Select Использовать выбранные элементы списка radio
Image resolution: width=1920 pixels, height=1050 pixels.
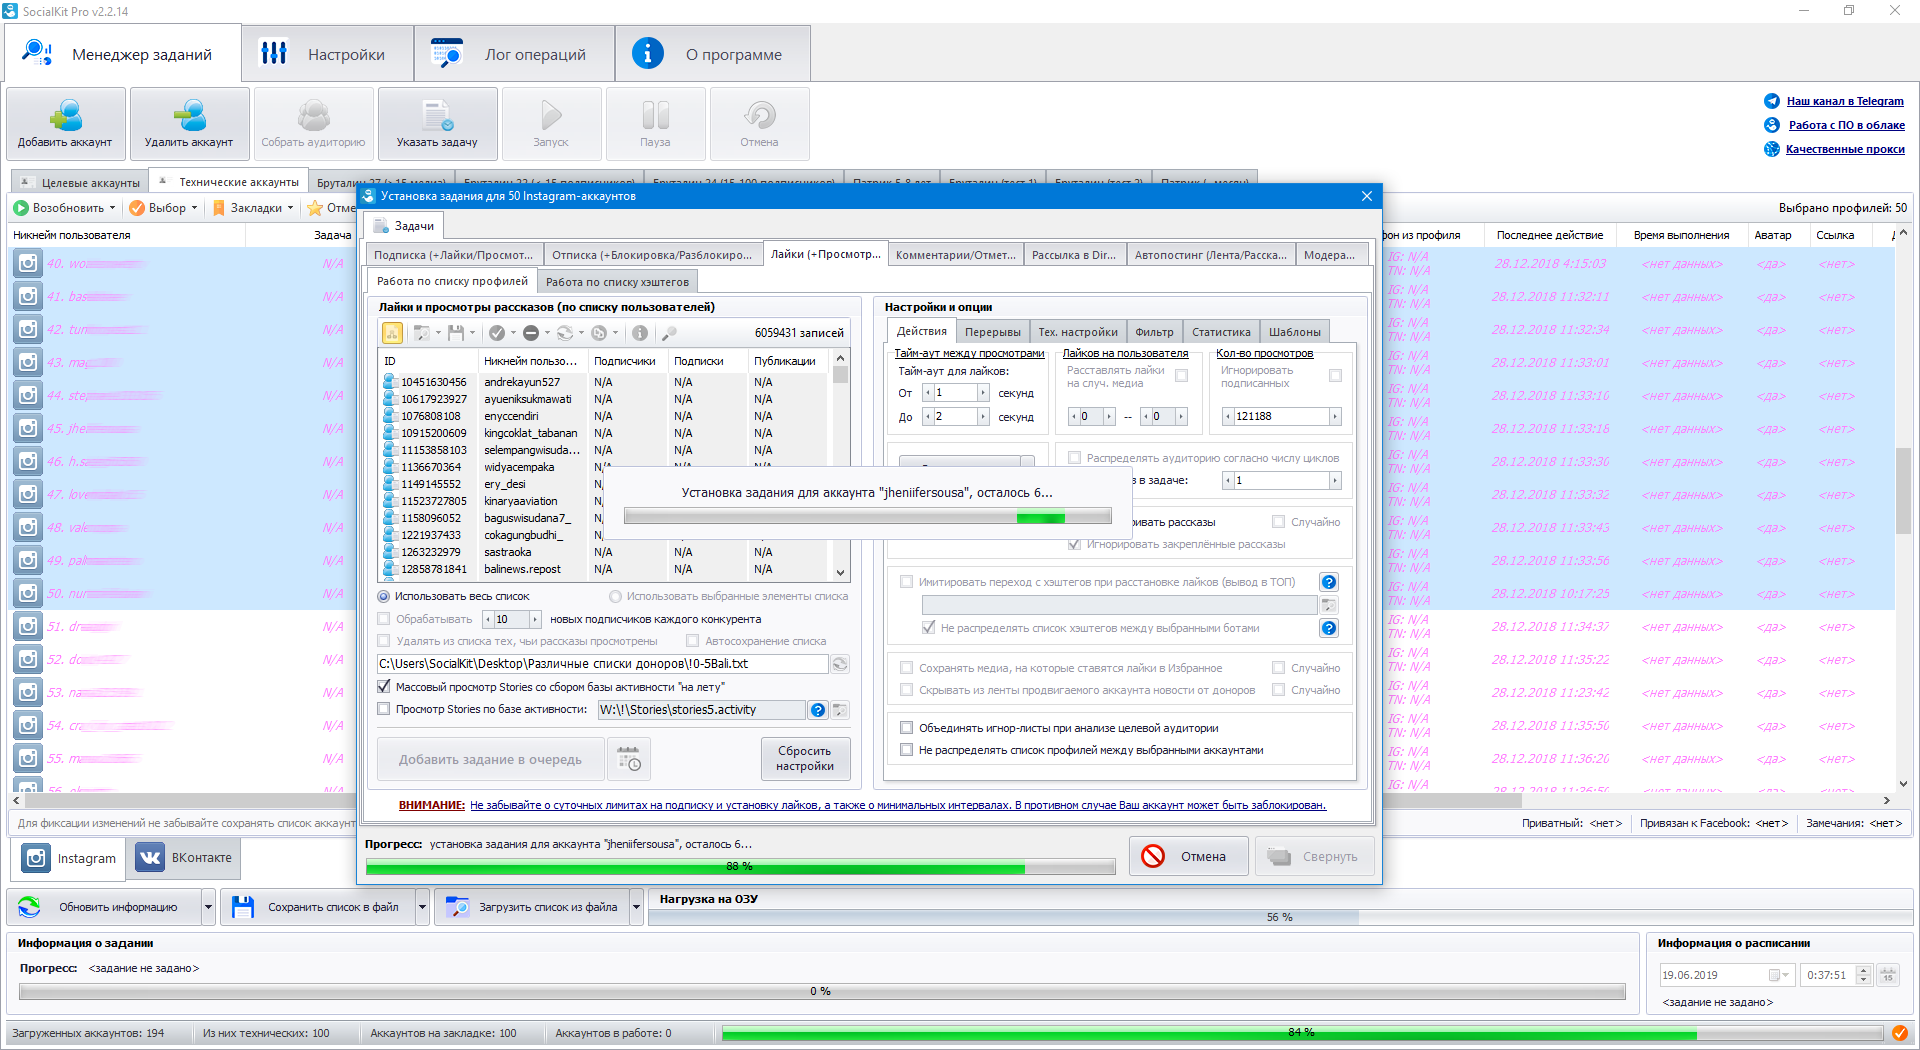coord(615,596)
